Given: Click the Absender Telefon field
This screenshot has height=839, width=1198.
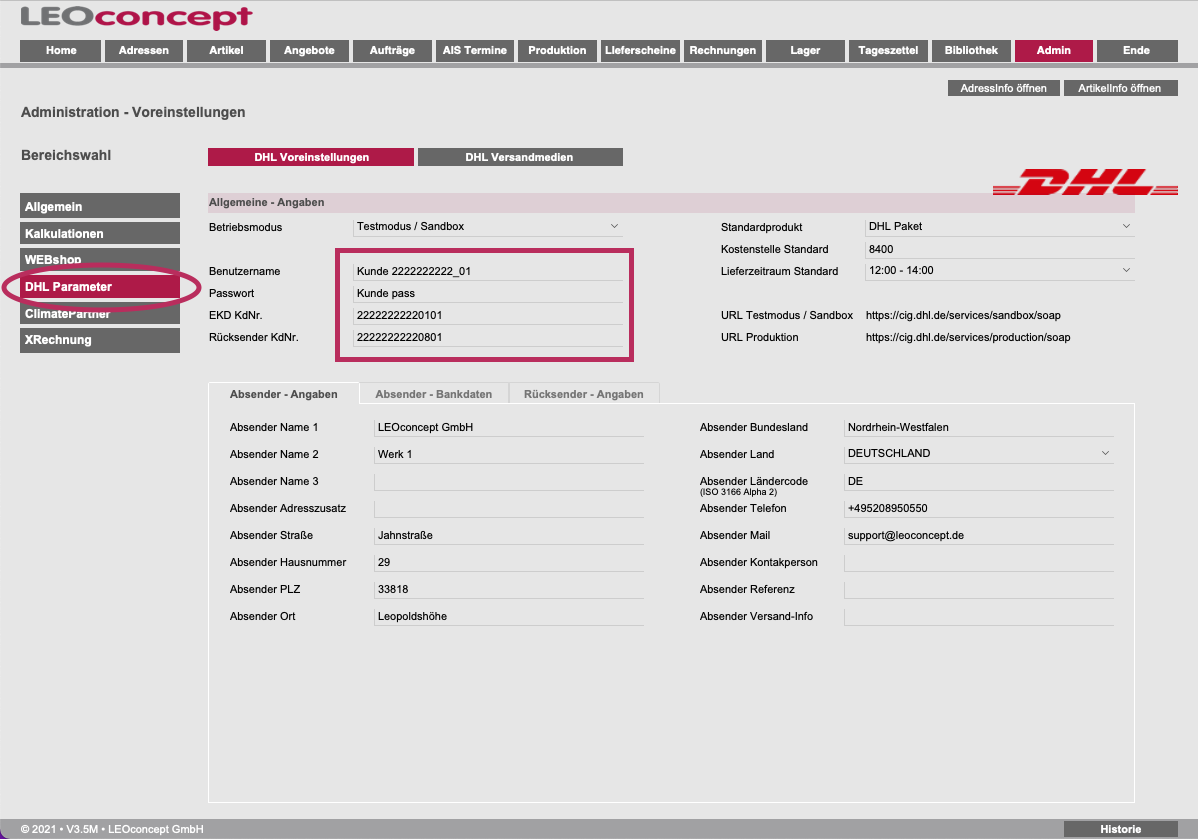Looking at the screenshot, I should [979, 508].
